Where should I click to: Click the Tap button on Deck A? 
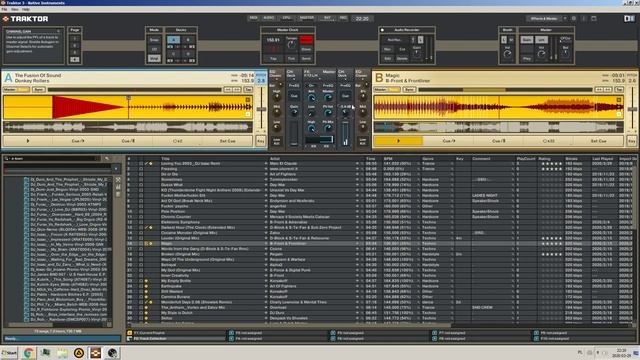[x=248, y=89]
